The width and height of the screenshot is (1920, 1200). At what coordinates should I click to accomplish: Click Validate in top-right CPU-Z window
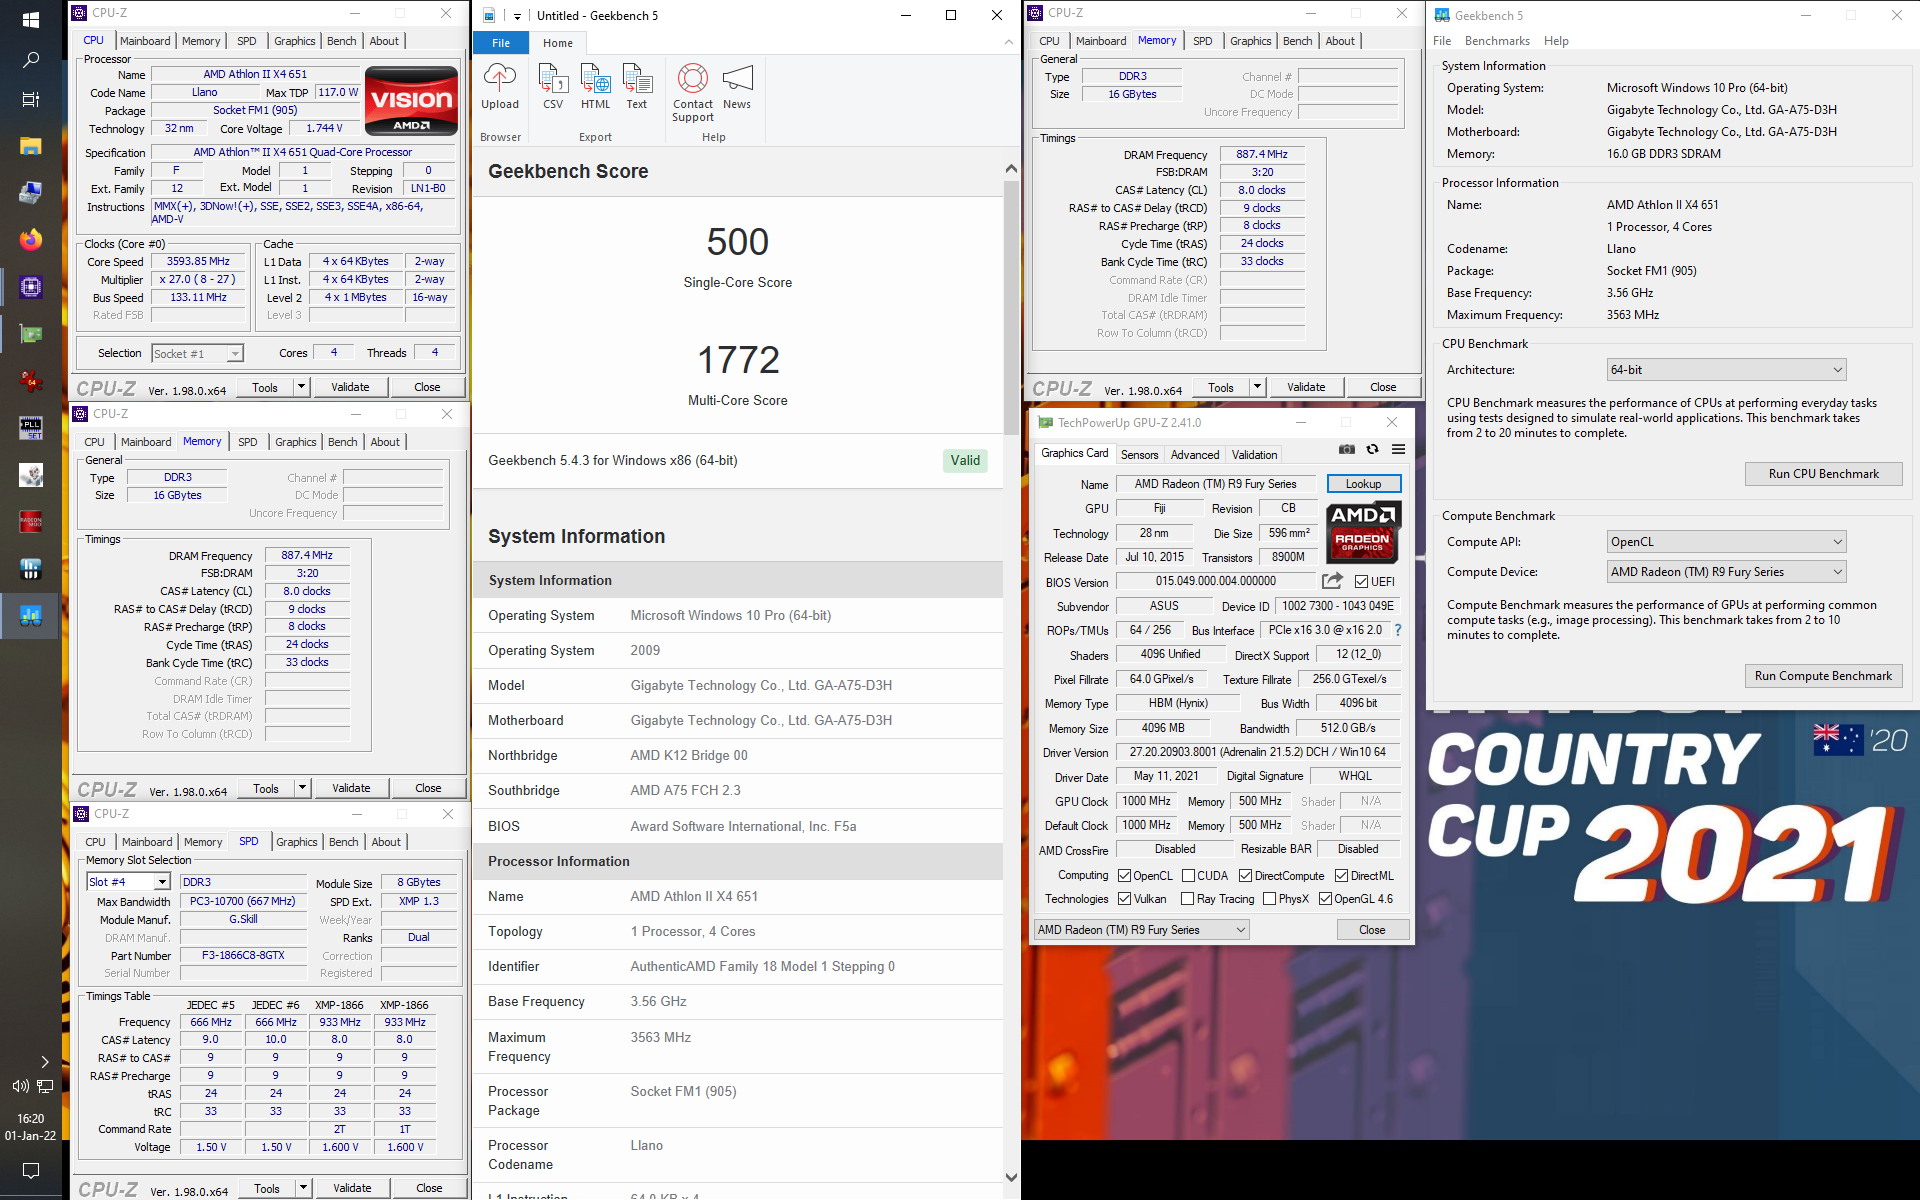(x=1306, y=387)
